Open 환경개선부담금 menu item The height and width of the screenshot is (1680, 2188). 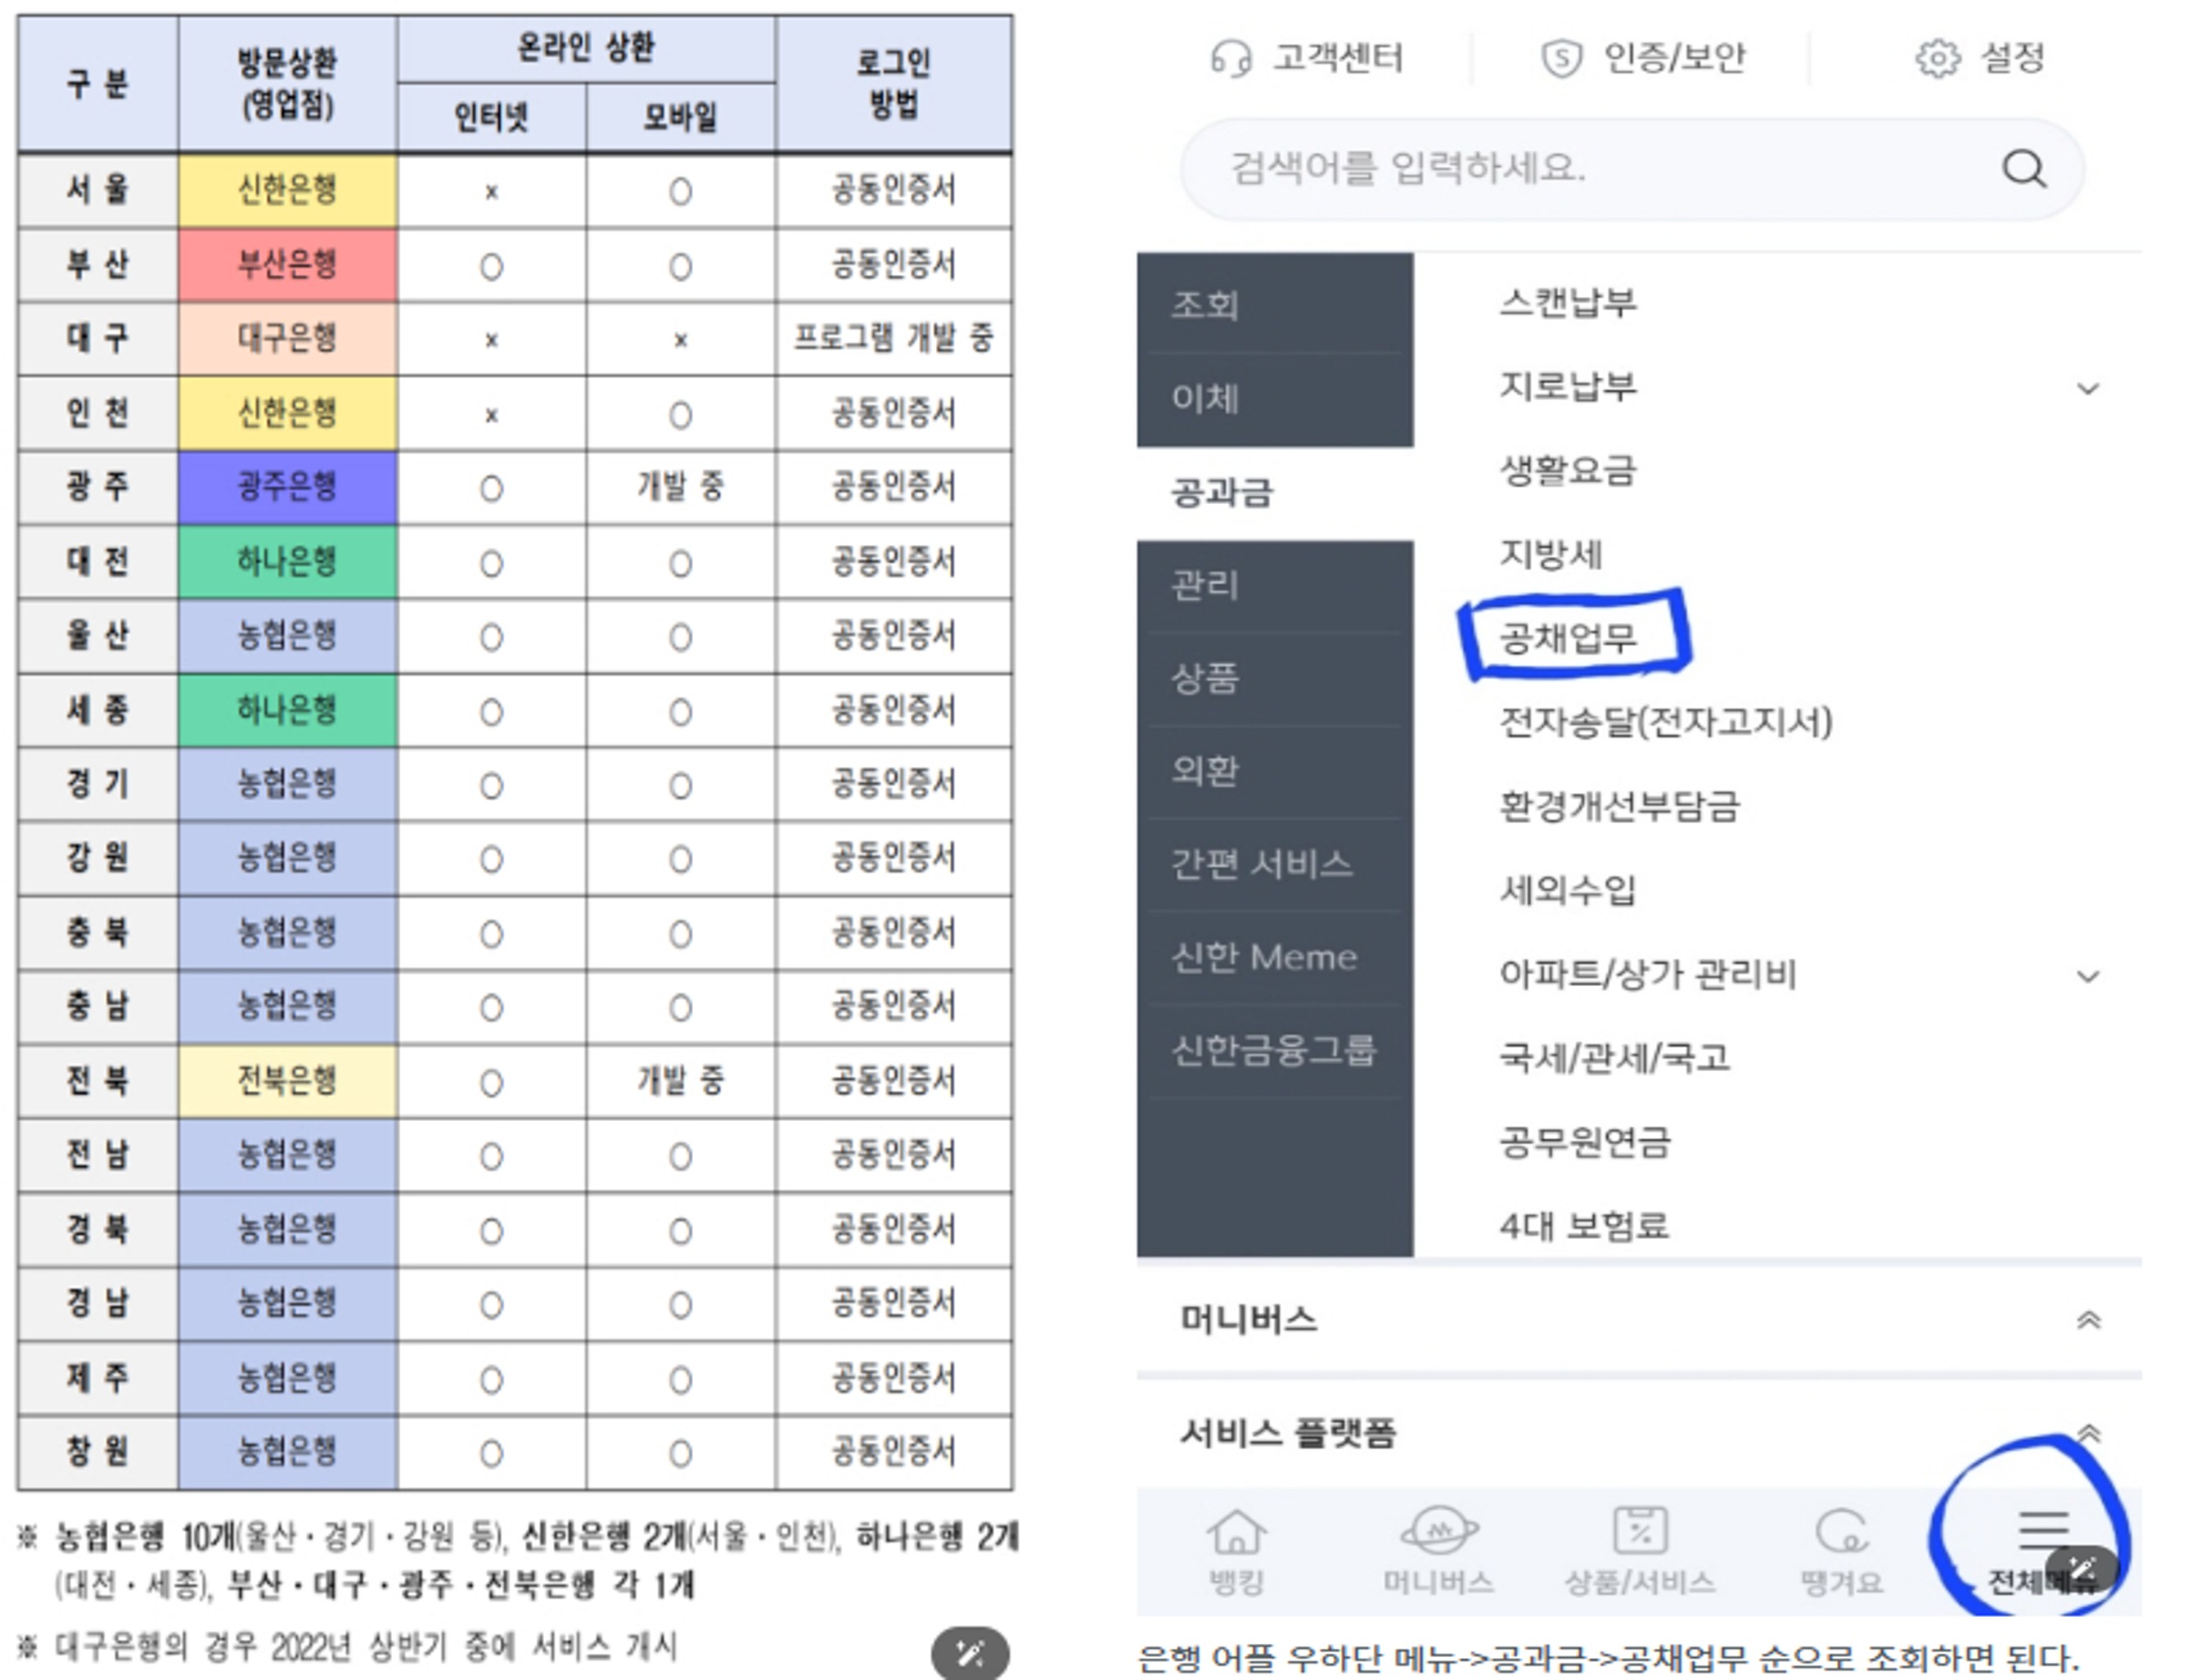(x=1619, y=806)
